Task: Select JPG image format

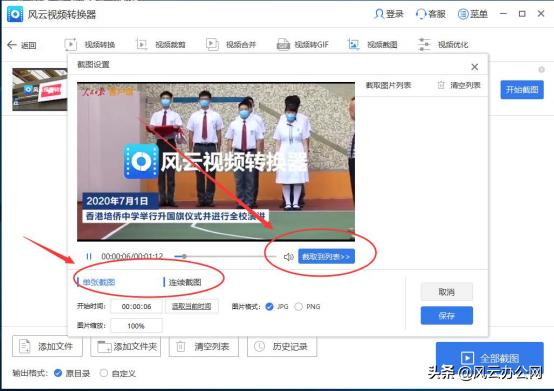Action: (269, 306)
